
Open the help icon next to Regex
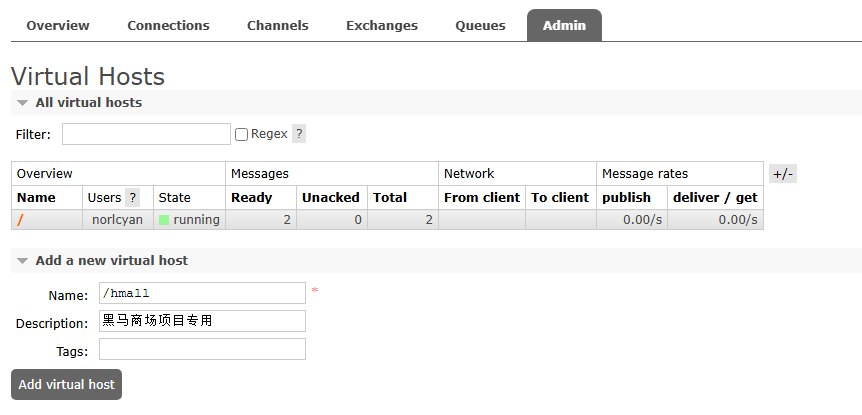click(299, 134)
